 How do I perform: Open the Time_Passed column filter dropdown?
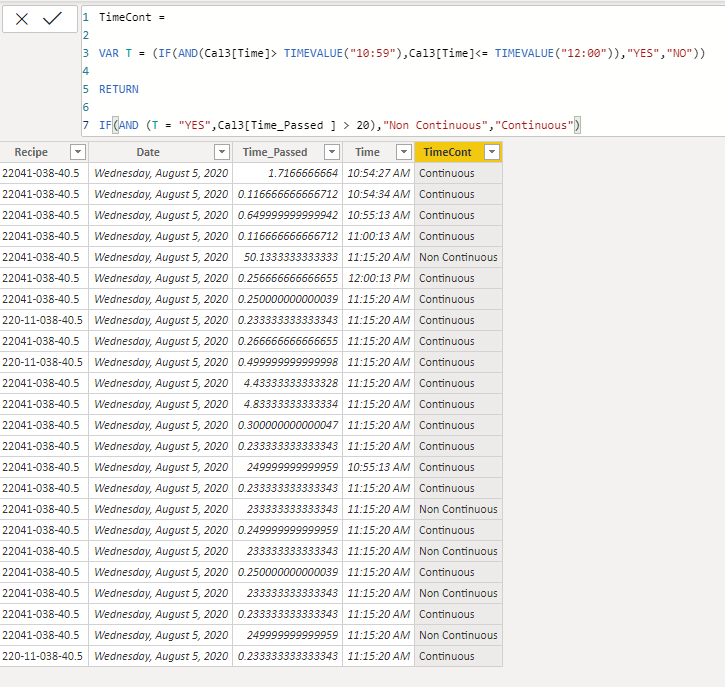click(x=332, y=152)
